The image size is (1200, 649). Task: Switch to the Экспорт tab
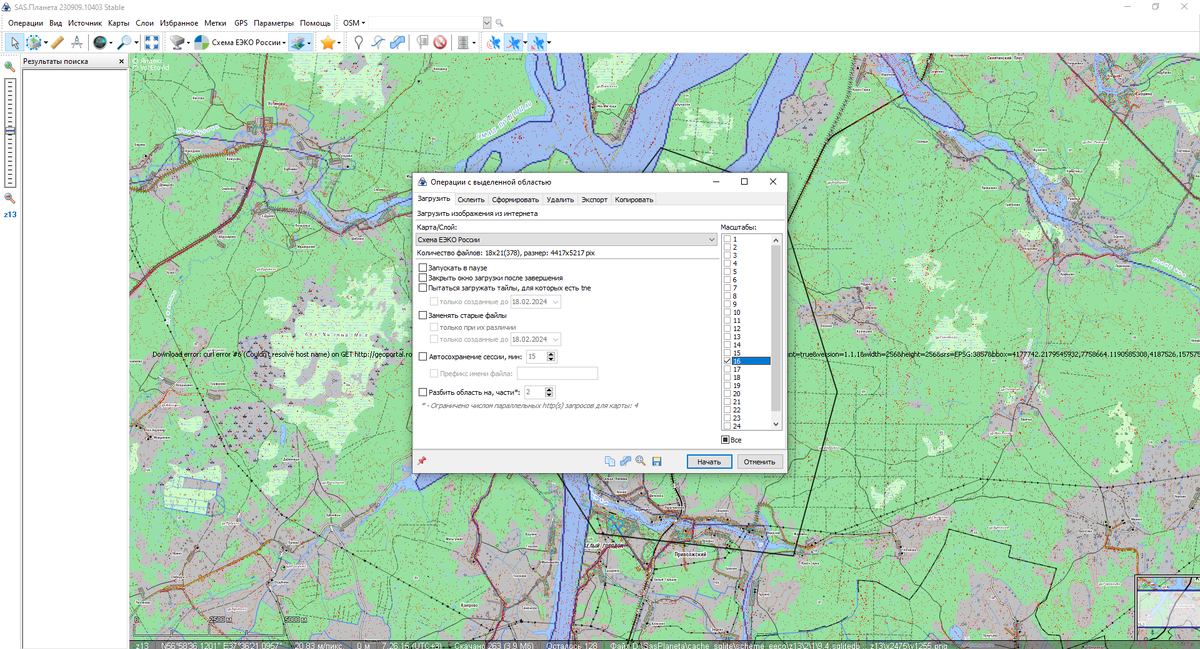[594, 200]
